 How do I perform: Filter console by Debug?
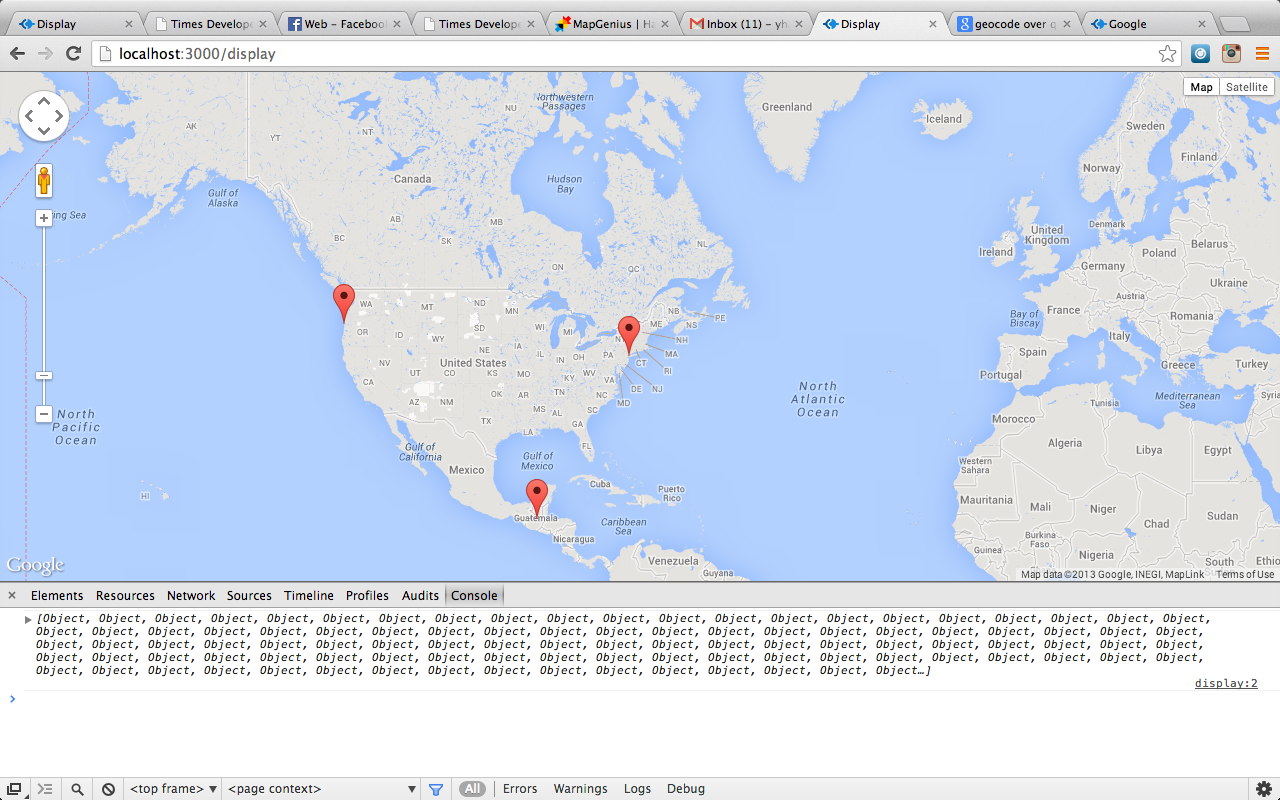[x=686, y=789]
